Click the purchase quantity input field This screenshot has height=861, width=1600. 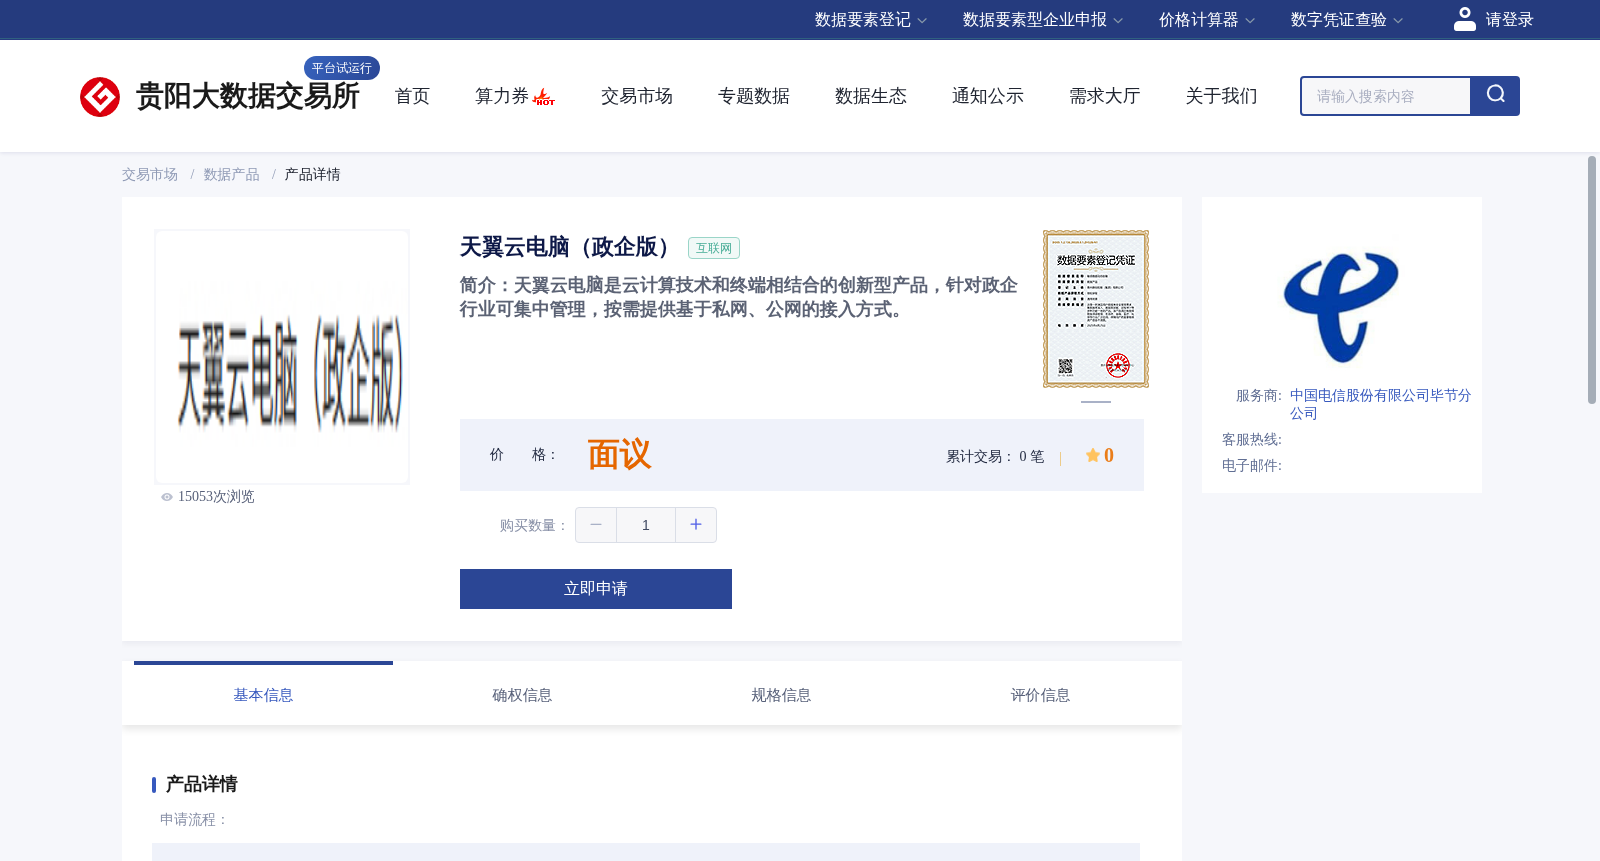[x=646, y=525]
